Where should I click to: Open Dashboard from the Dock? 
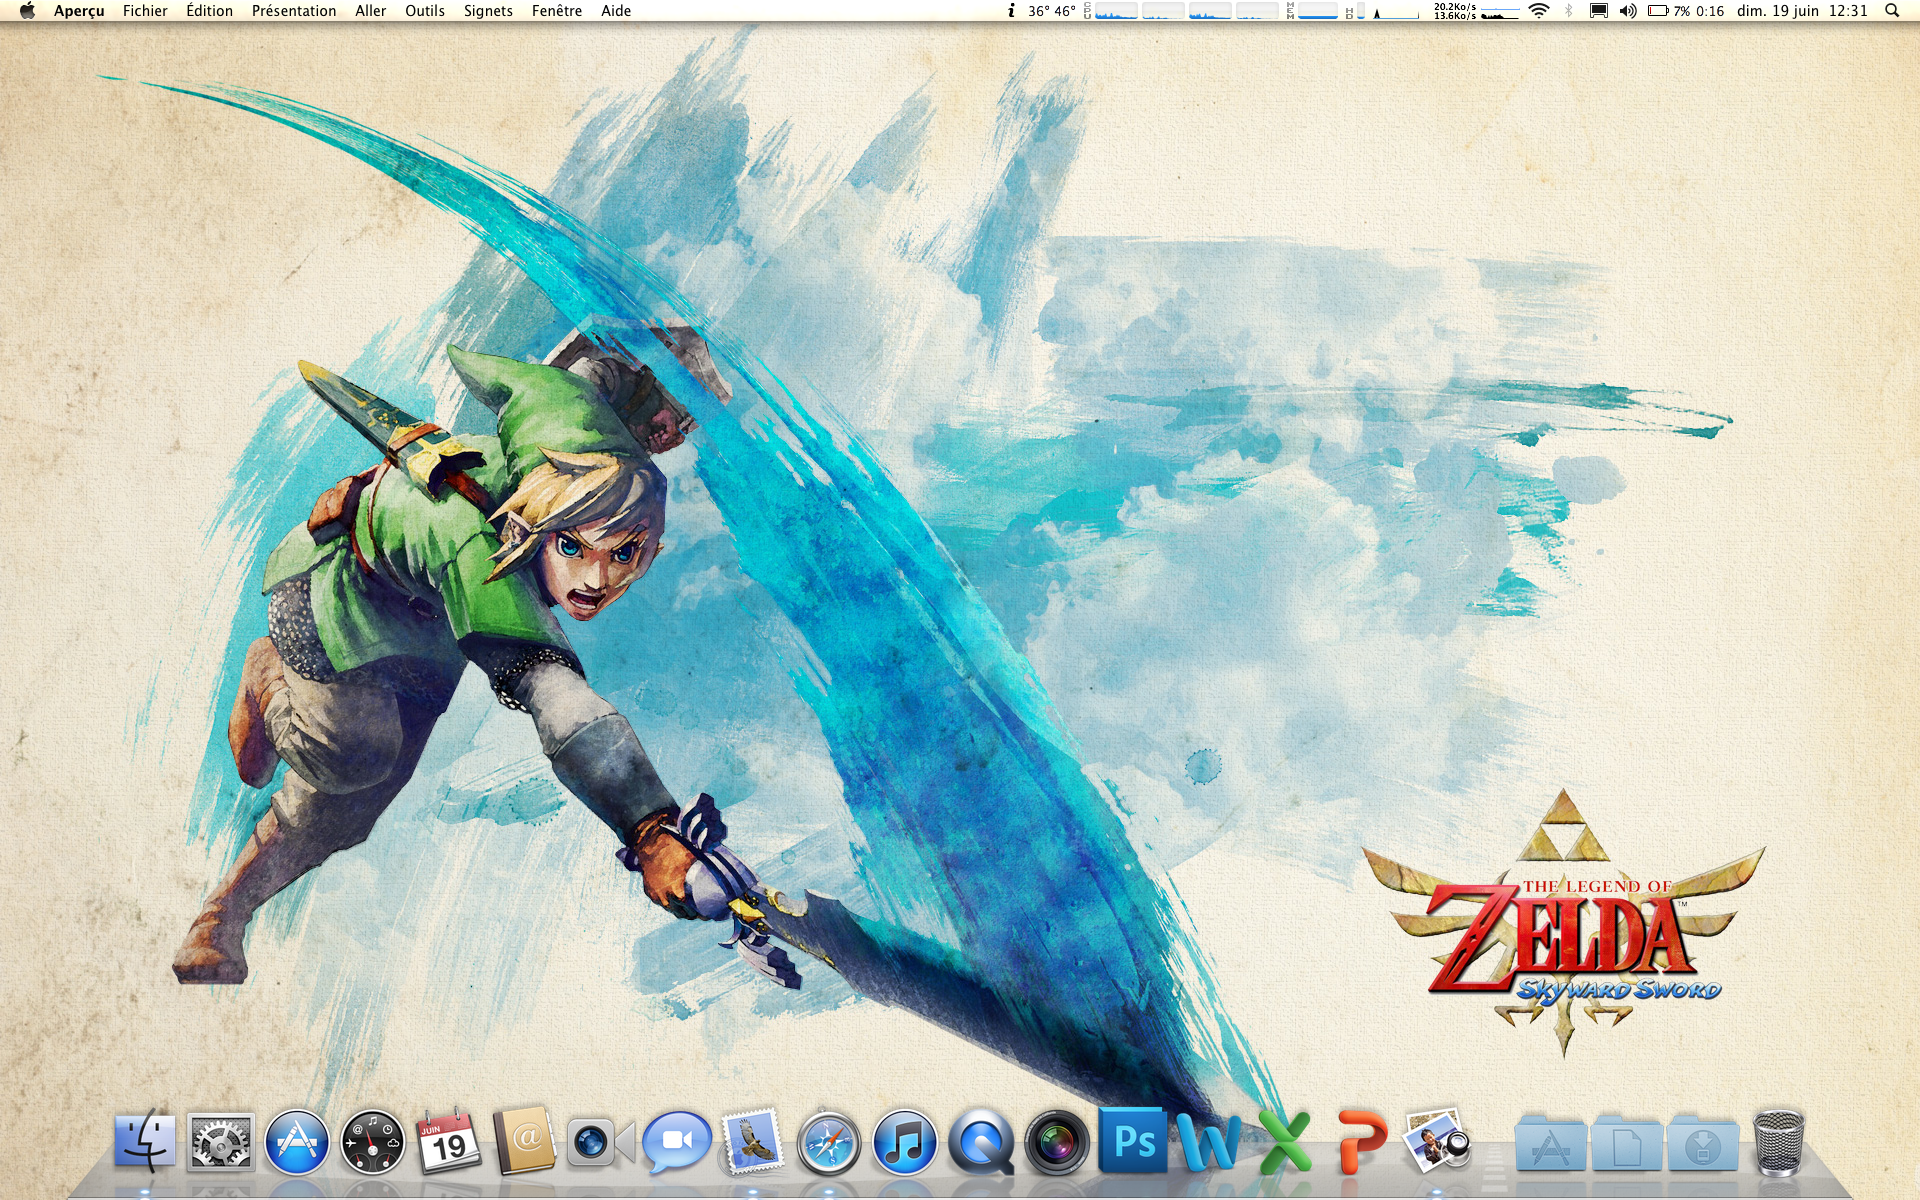click(x=373, y=1141)
